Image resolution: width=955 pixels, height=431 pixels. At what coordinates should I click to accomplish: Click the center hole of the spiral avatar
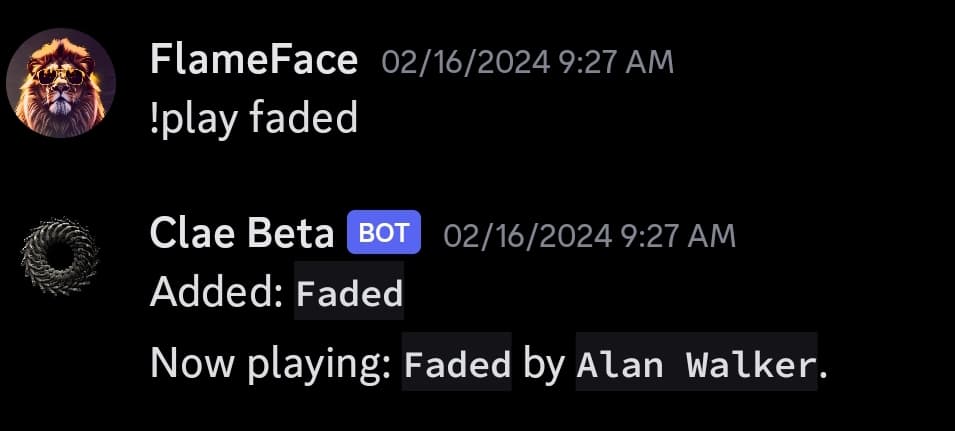pyautogui.click(x=60, y=256)
